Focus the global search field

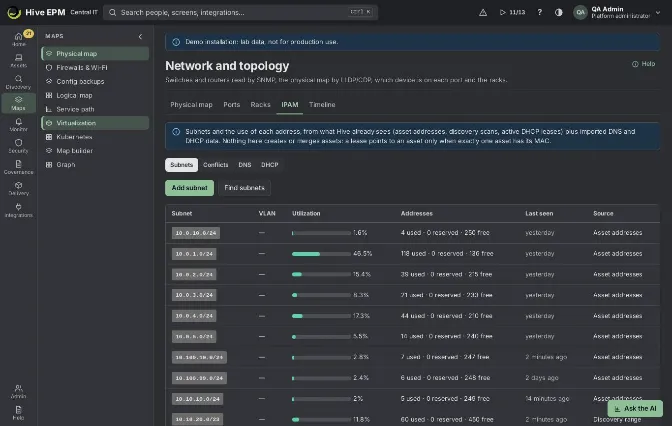point(240,12)
